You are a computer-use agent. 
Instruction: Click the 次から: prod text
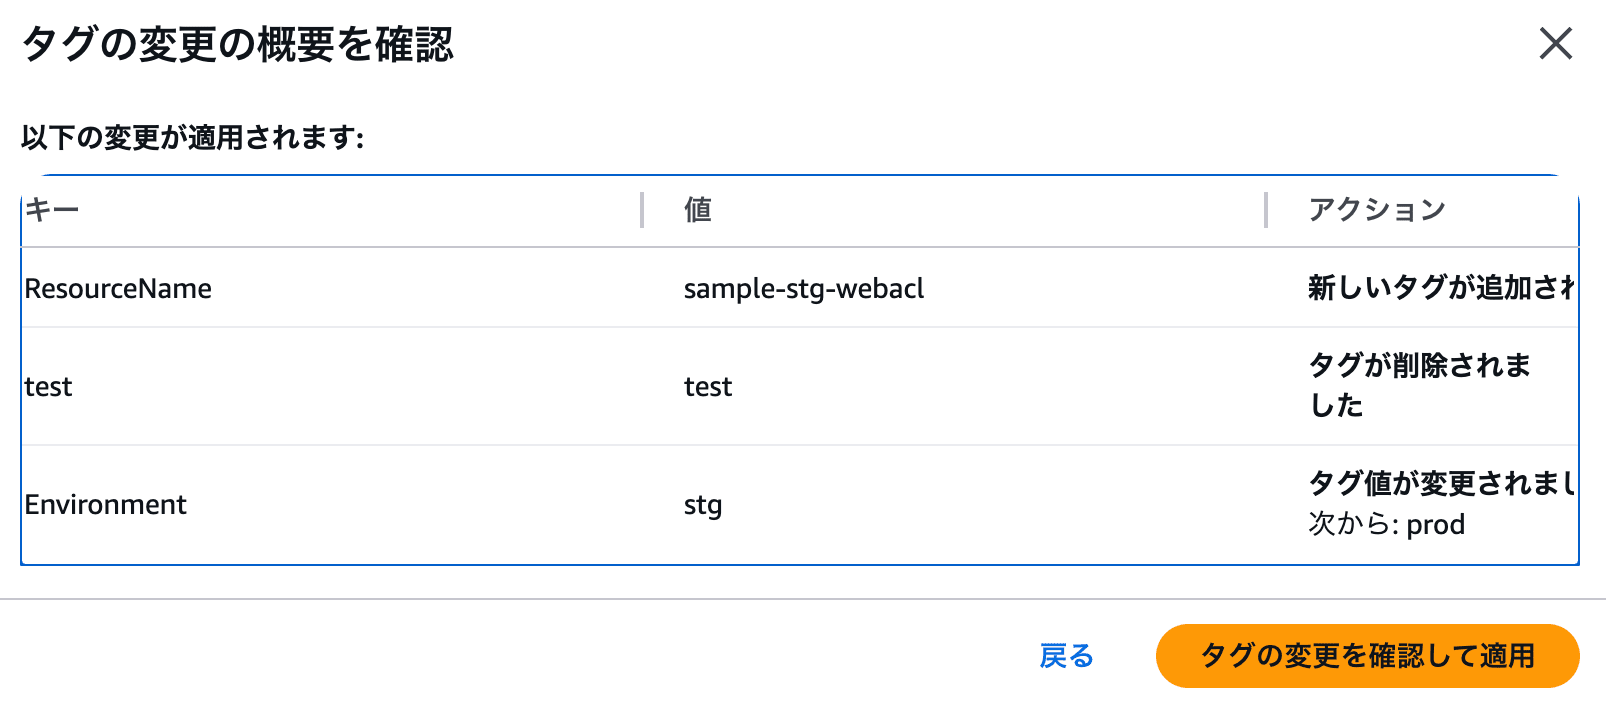[1386, 524]
